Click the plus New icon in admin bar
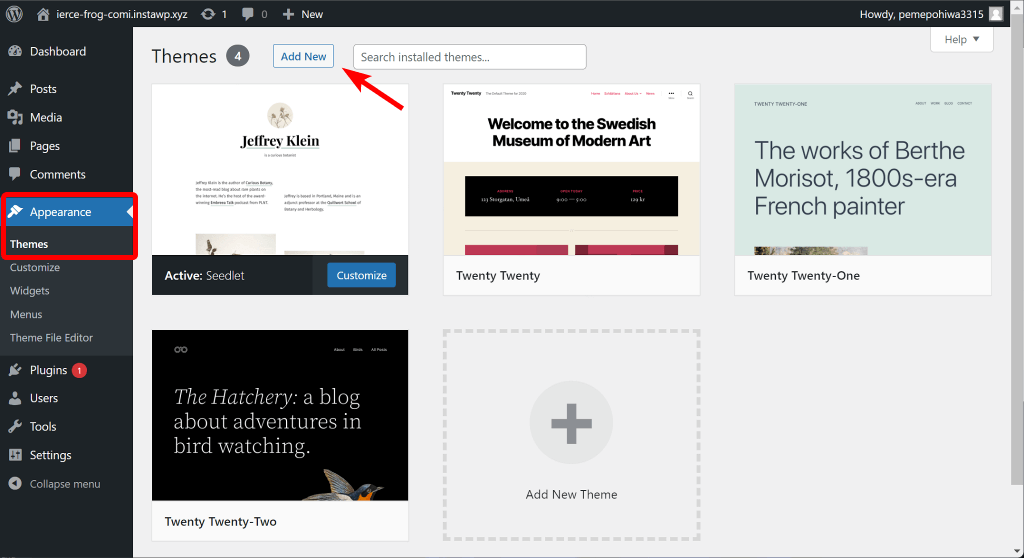This screenshot has width=1024, height=558. (x=288, y=14)
